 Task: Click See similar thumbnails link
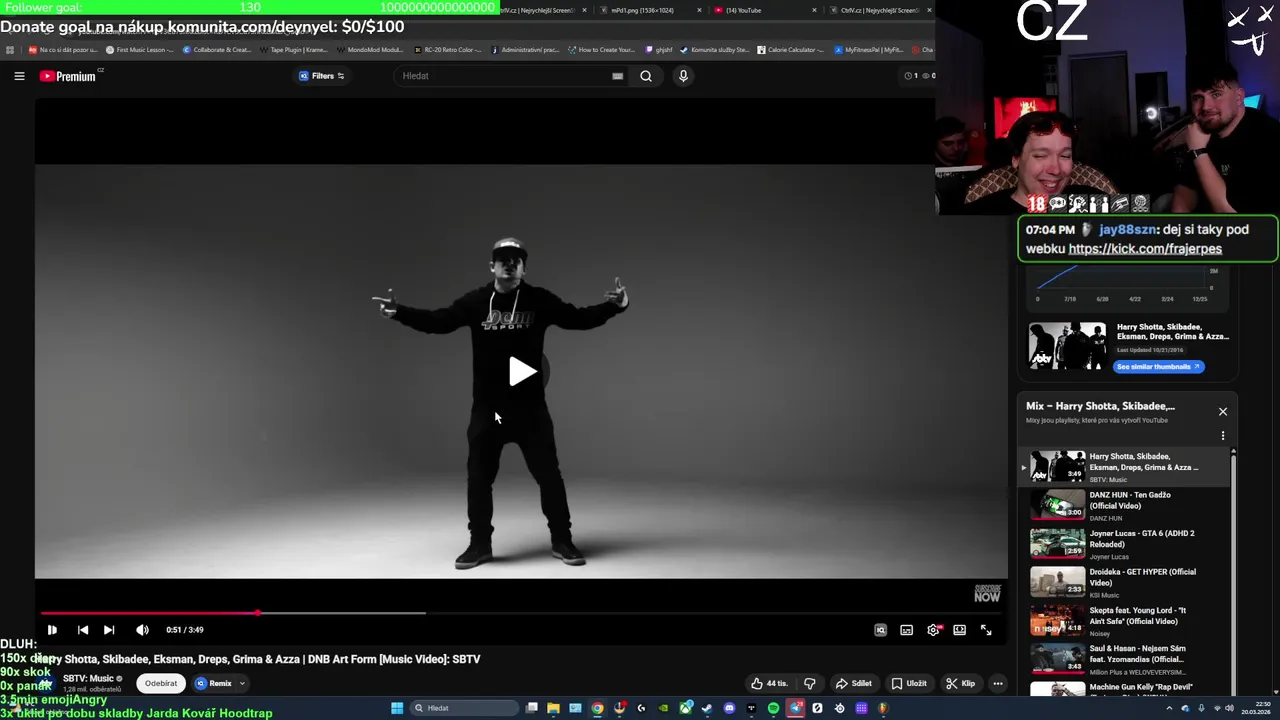1158,367
